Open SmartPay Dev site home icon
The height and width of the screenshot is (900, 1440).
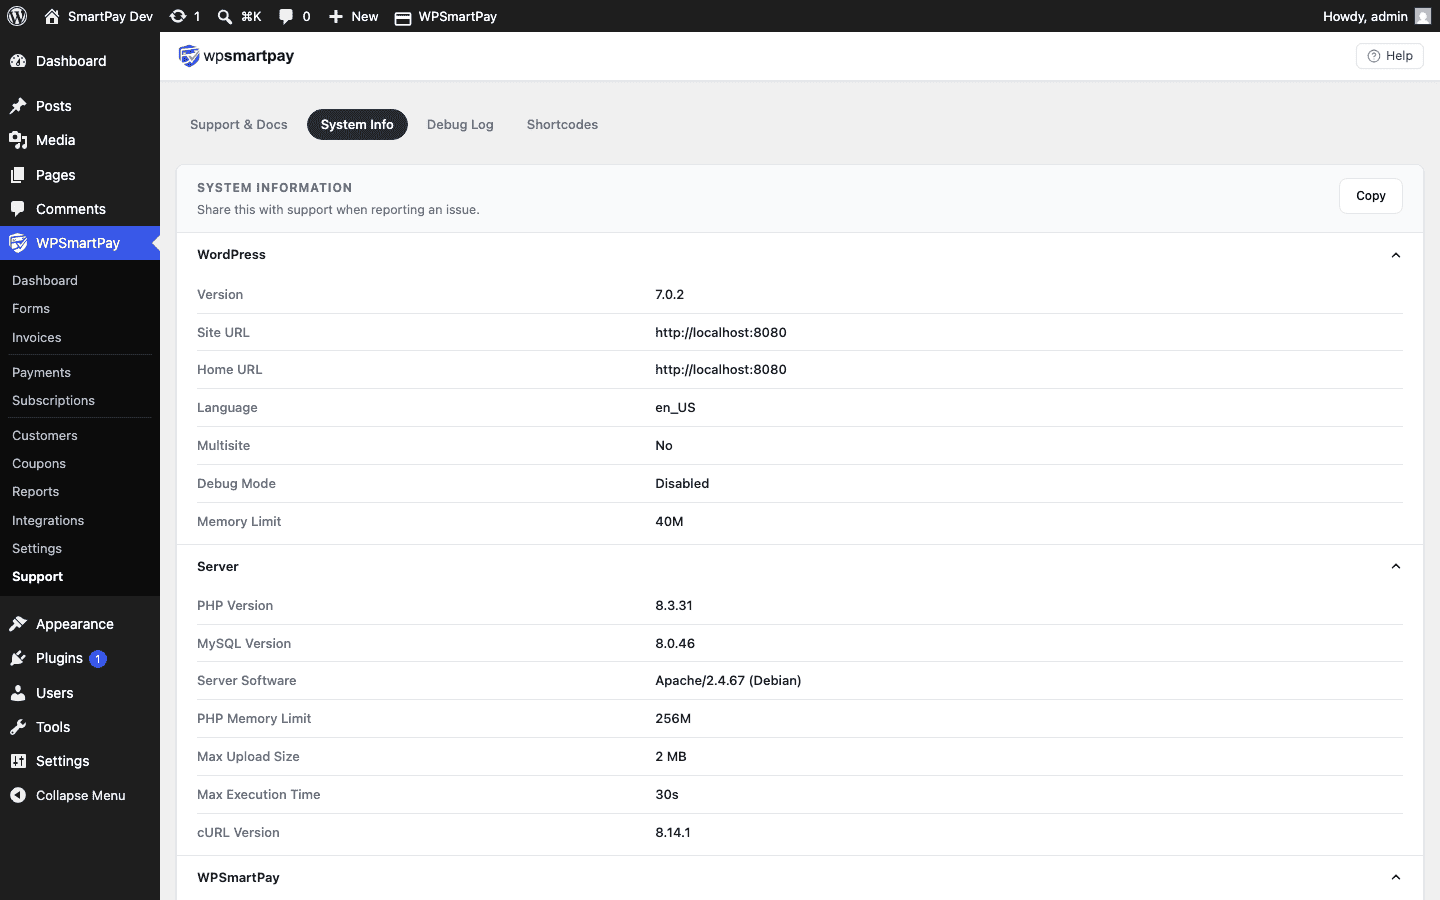pyautogui.click(x=52, y=16)
